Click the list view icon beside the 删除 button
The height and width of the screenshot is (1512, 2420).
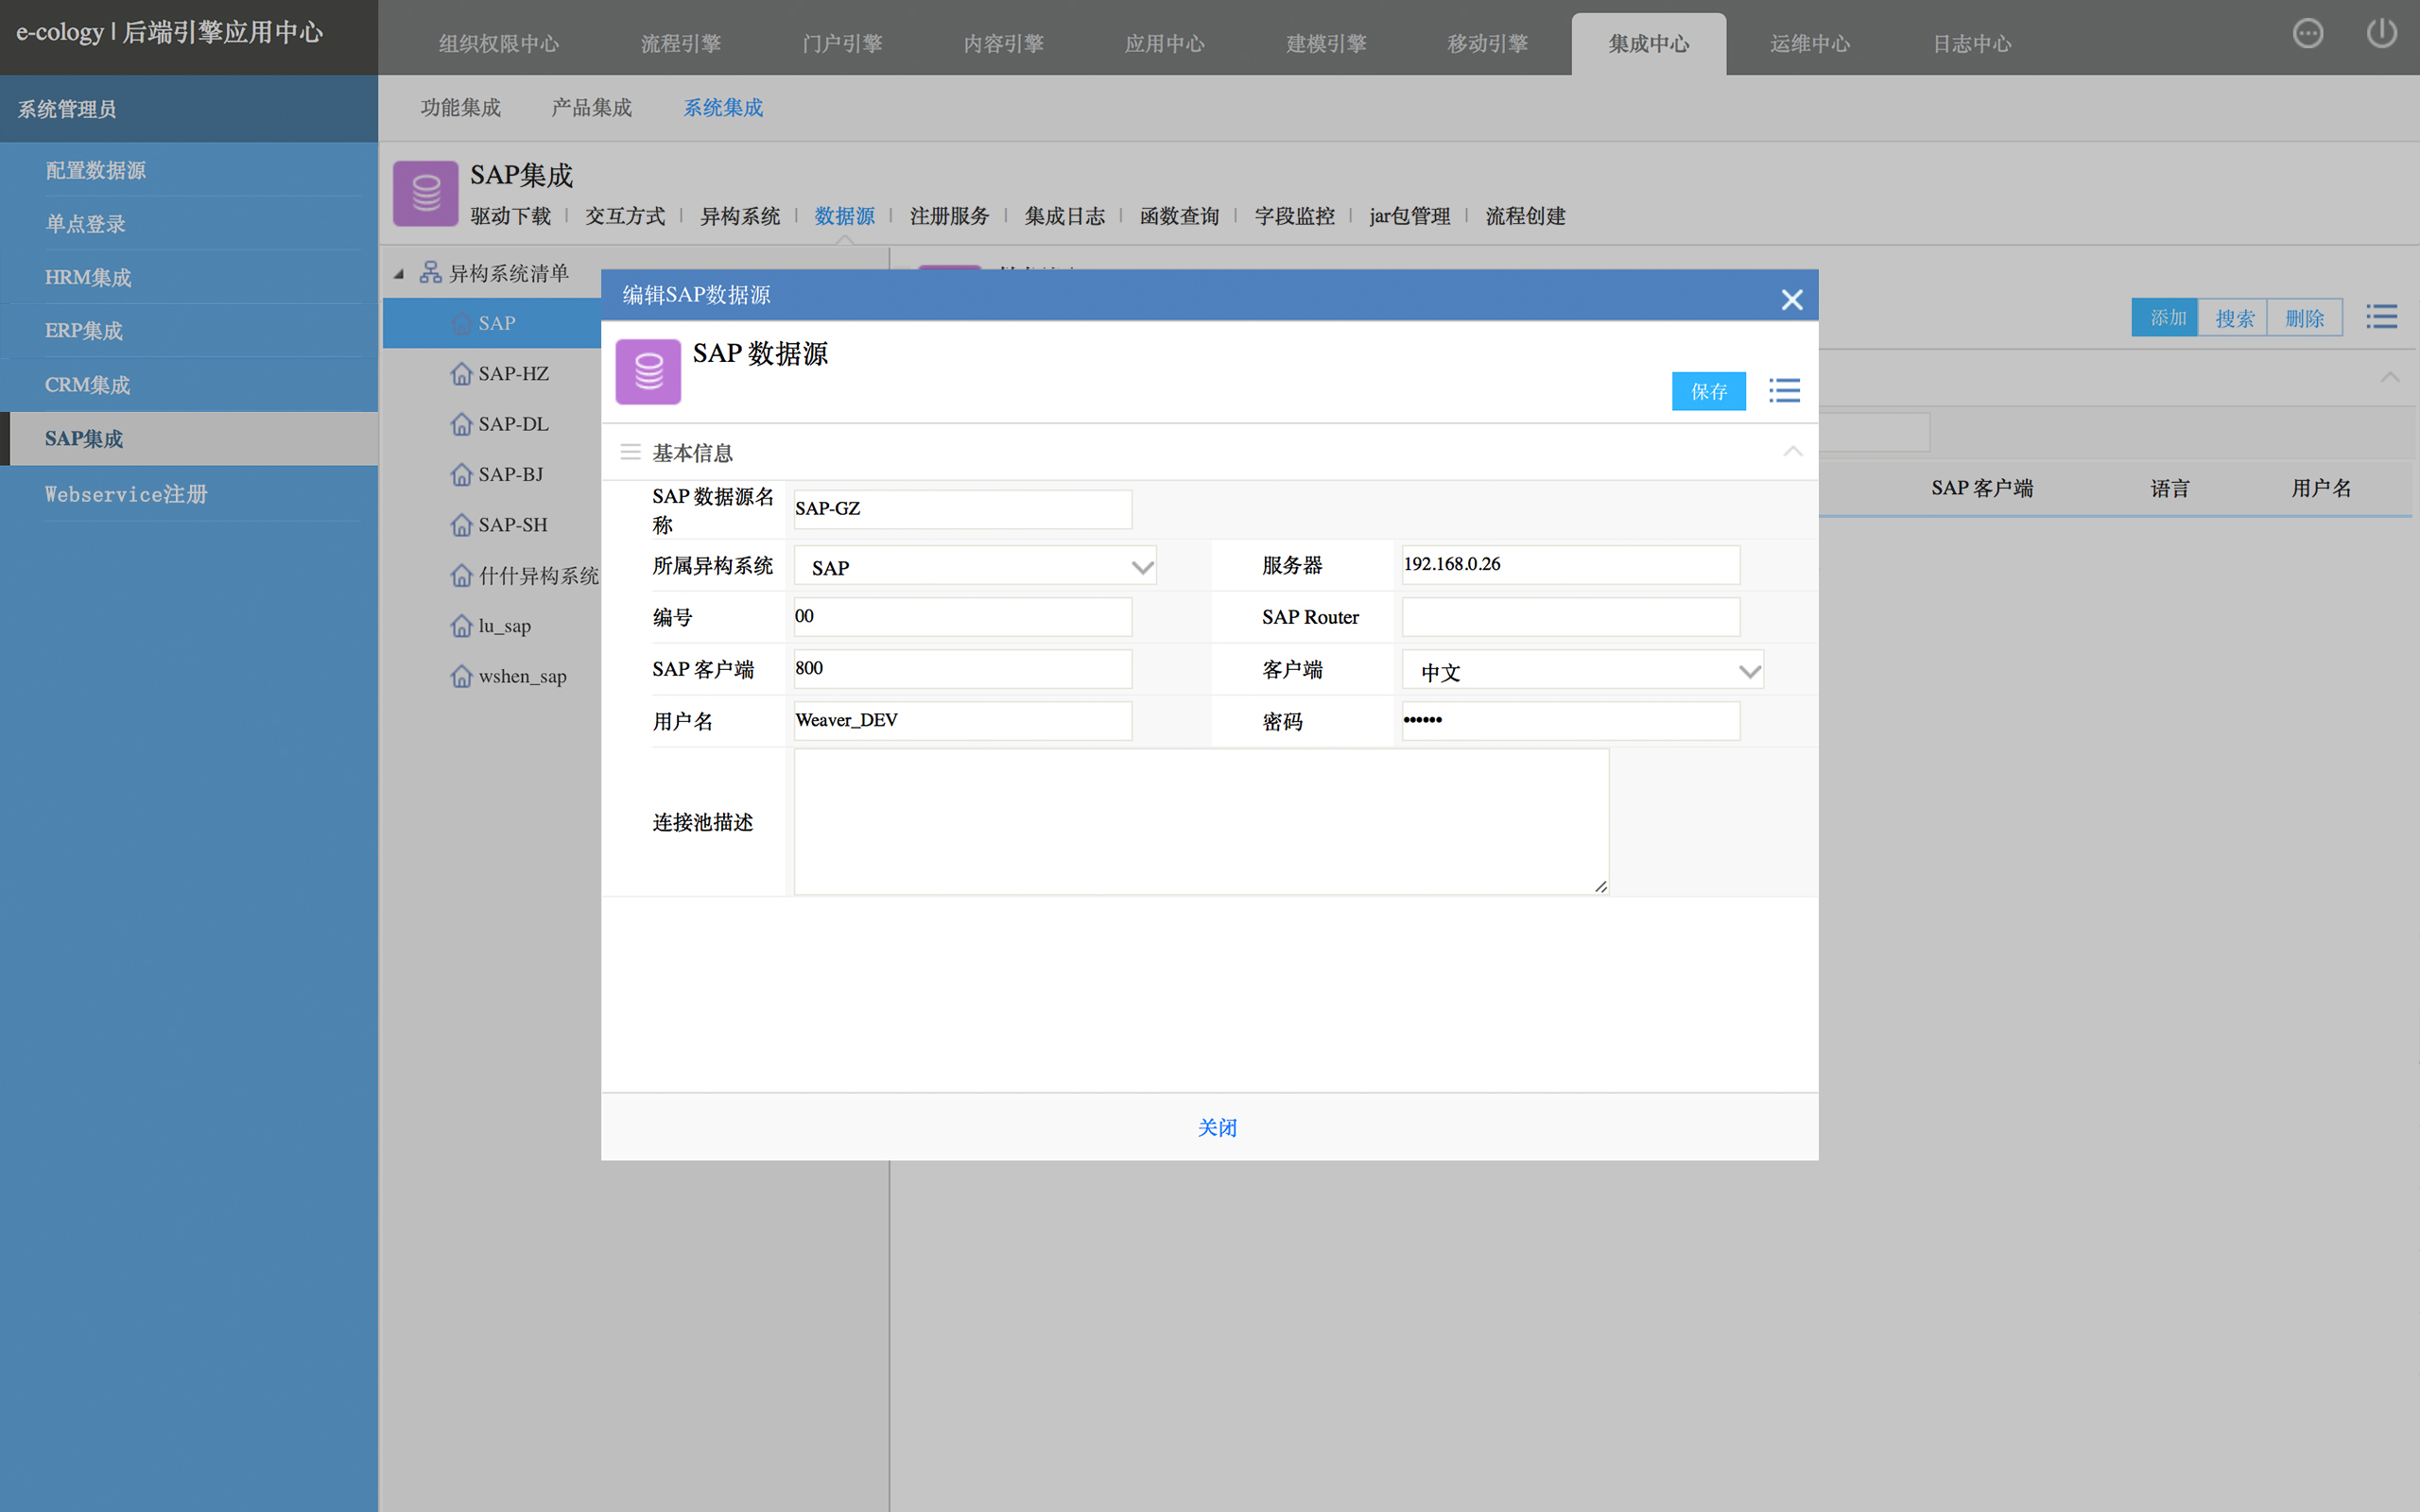coord(2381,318)
